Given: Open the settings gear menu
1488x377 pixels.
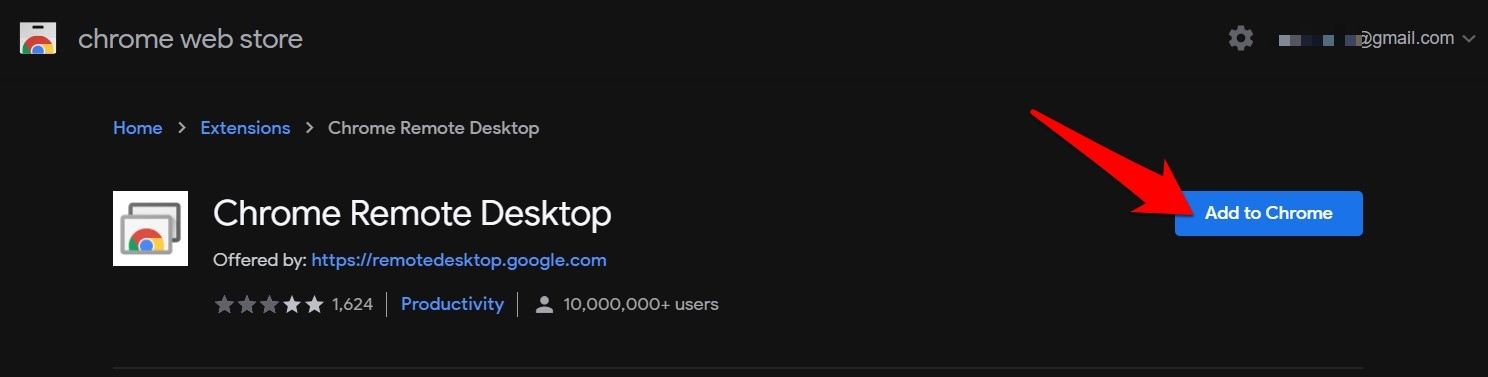Looking at the screenshot, I should [1241, 39].
